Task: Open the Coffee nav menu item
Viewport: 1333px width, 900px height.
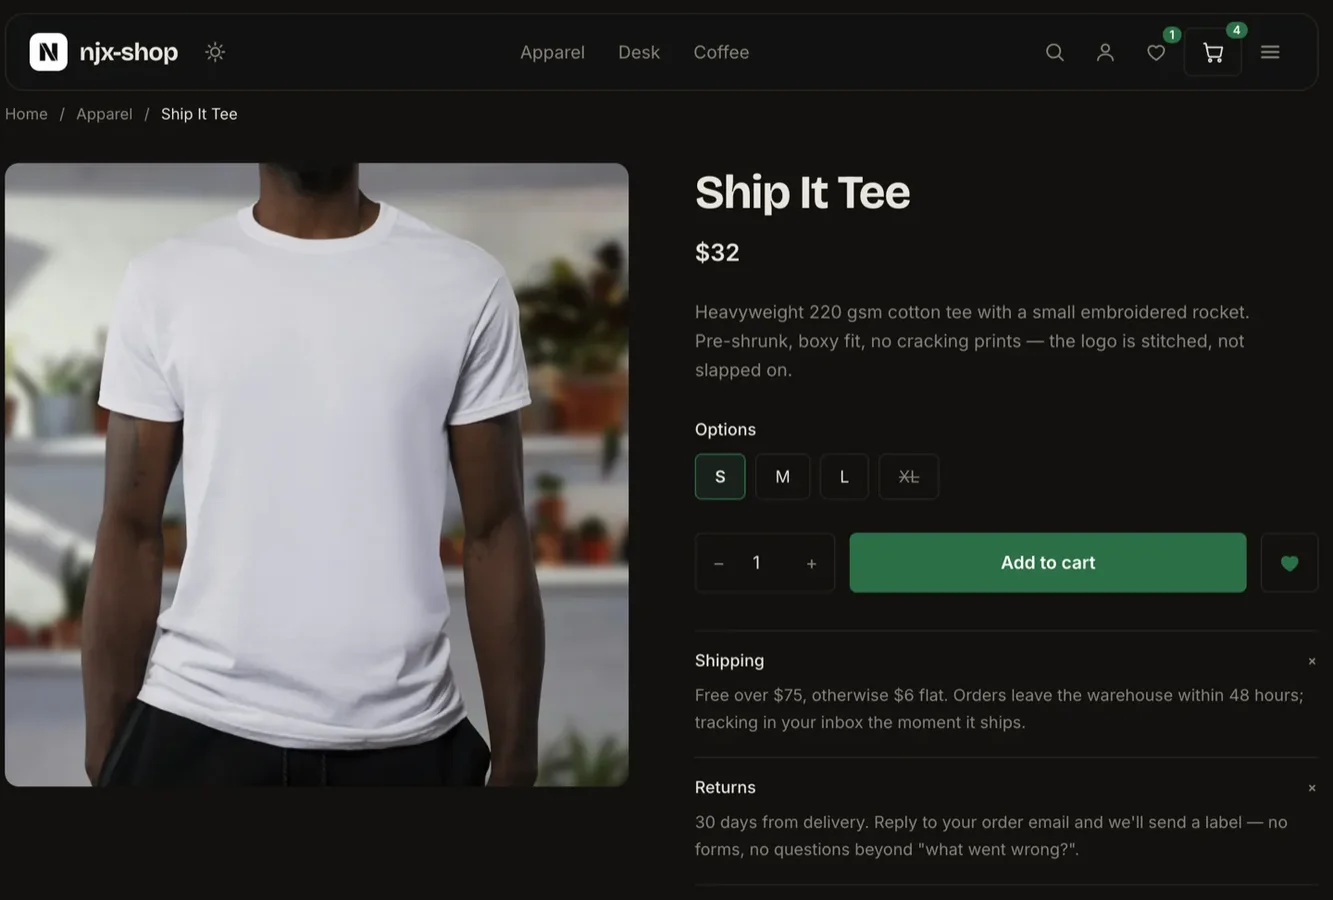Action: point(721,52)
